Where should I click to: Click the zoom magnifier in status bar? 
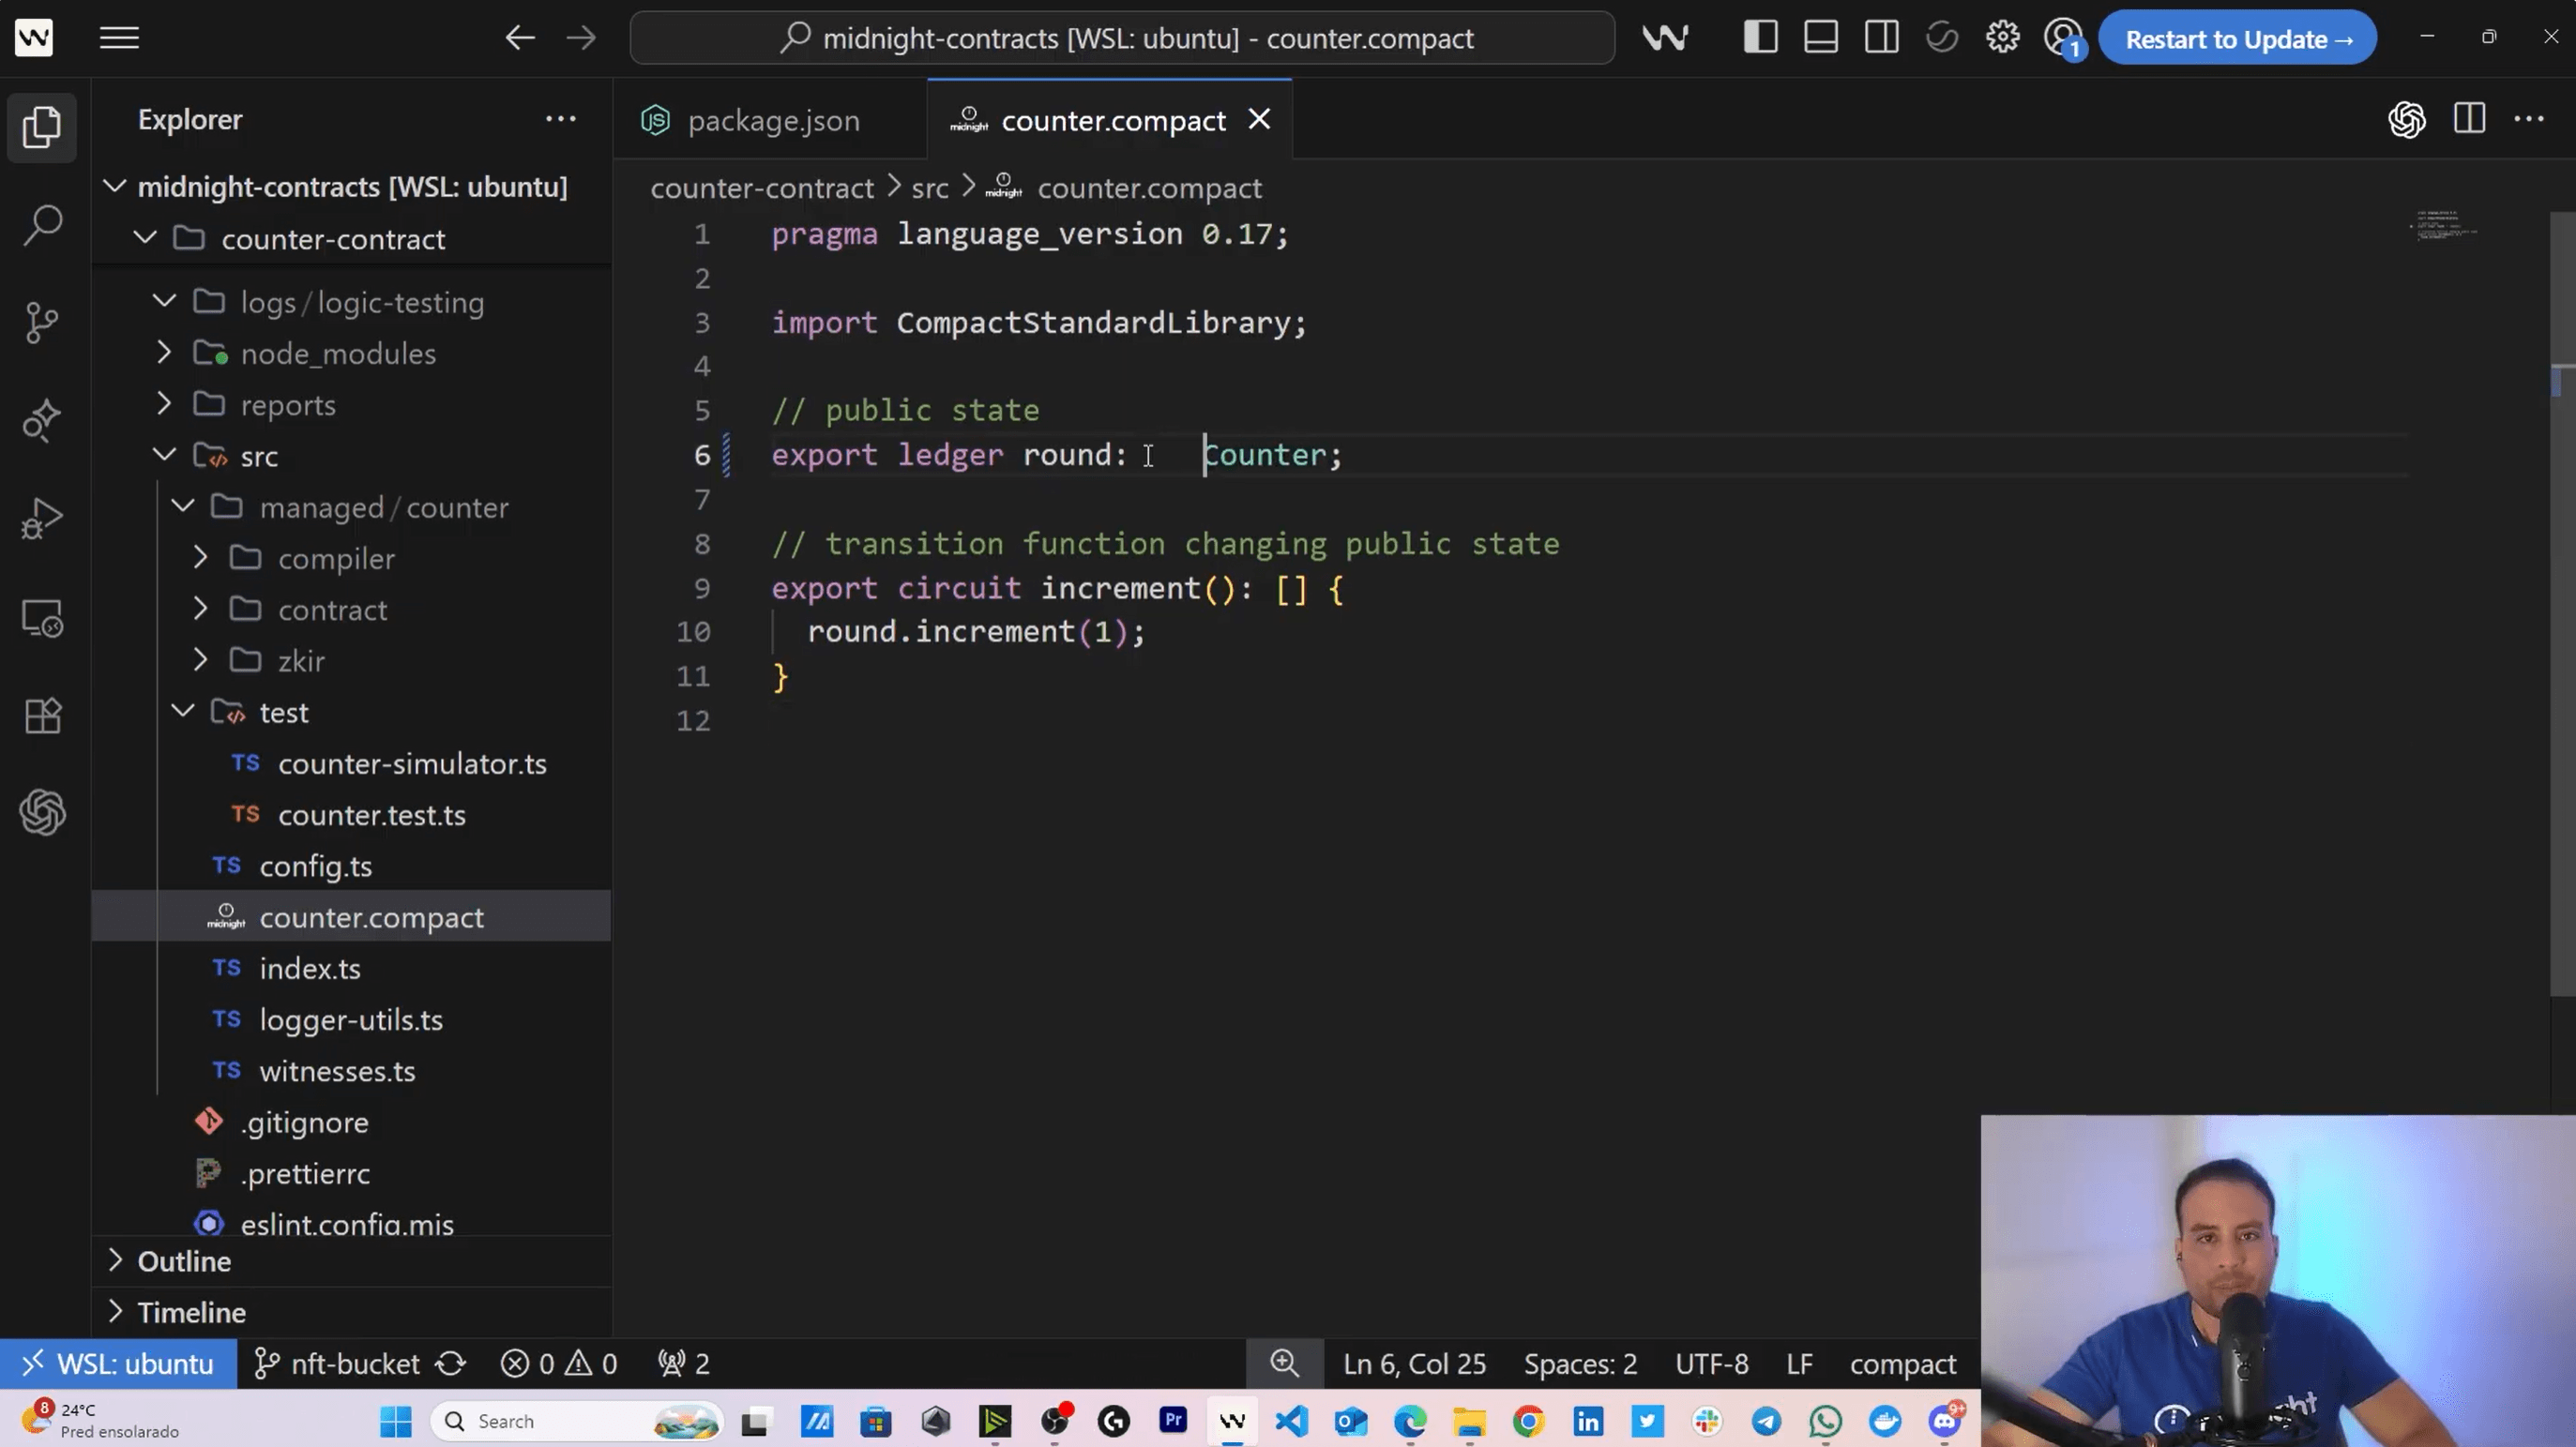[x=1284, y=1363]
